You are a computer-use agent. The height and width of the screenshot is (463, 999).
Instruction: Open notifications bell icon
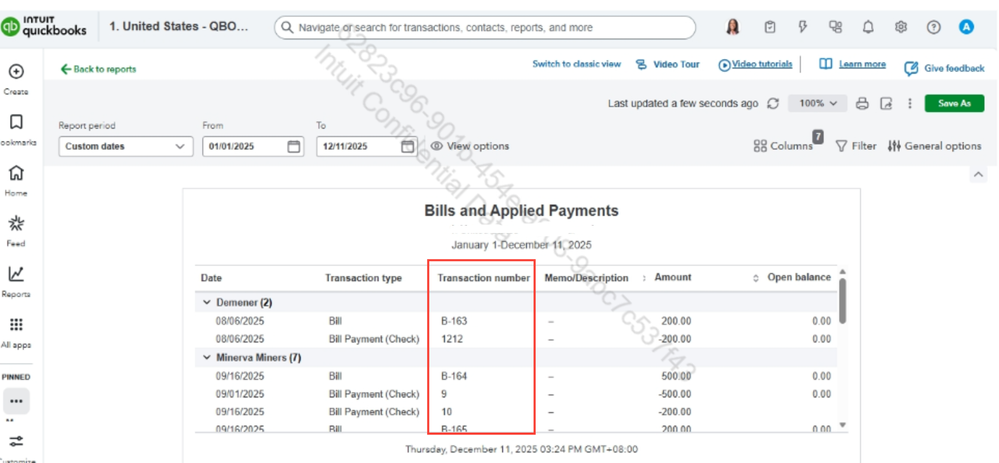[868, 27]
